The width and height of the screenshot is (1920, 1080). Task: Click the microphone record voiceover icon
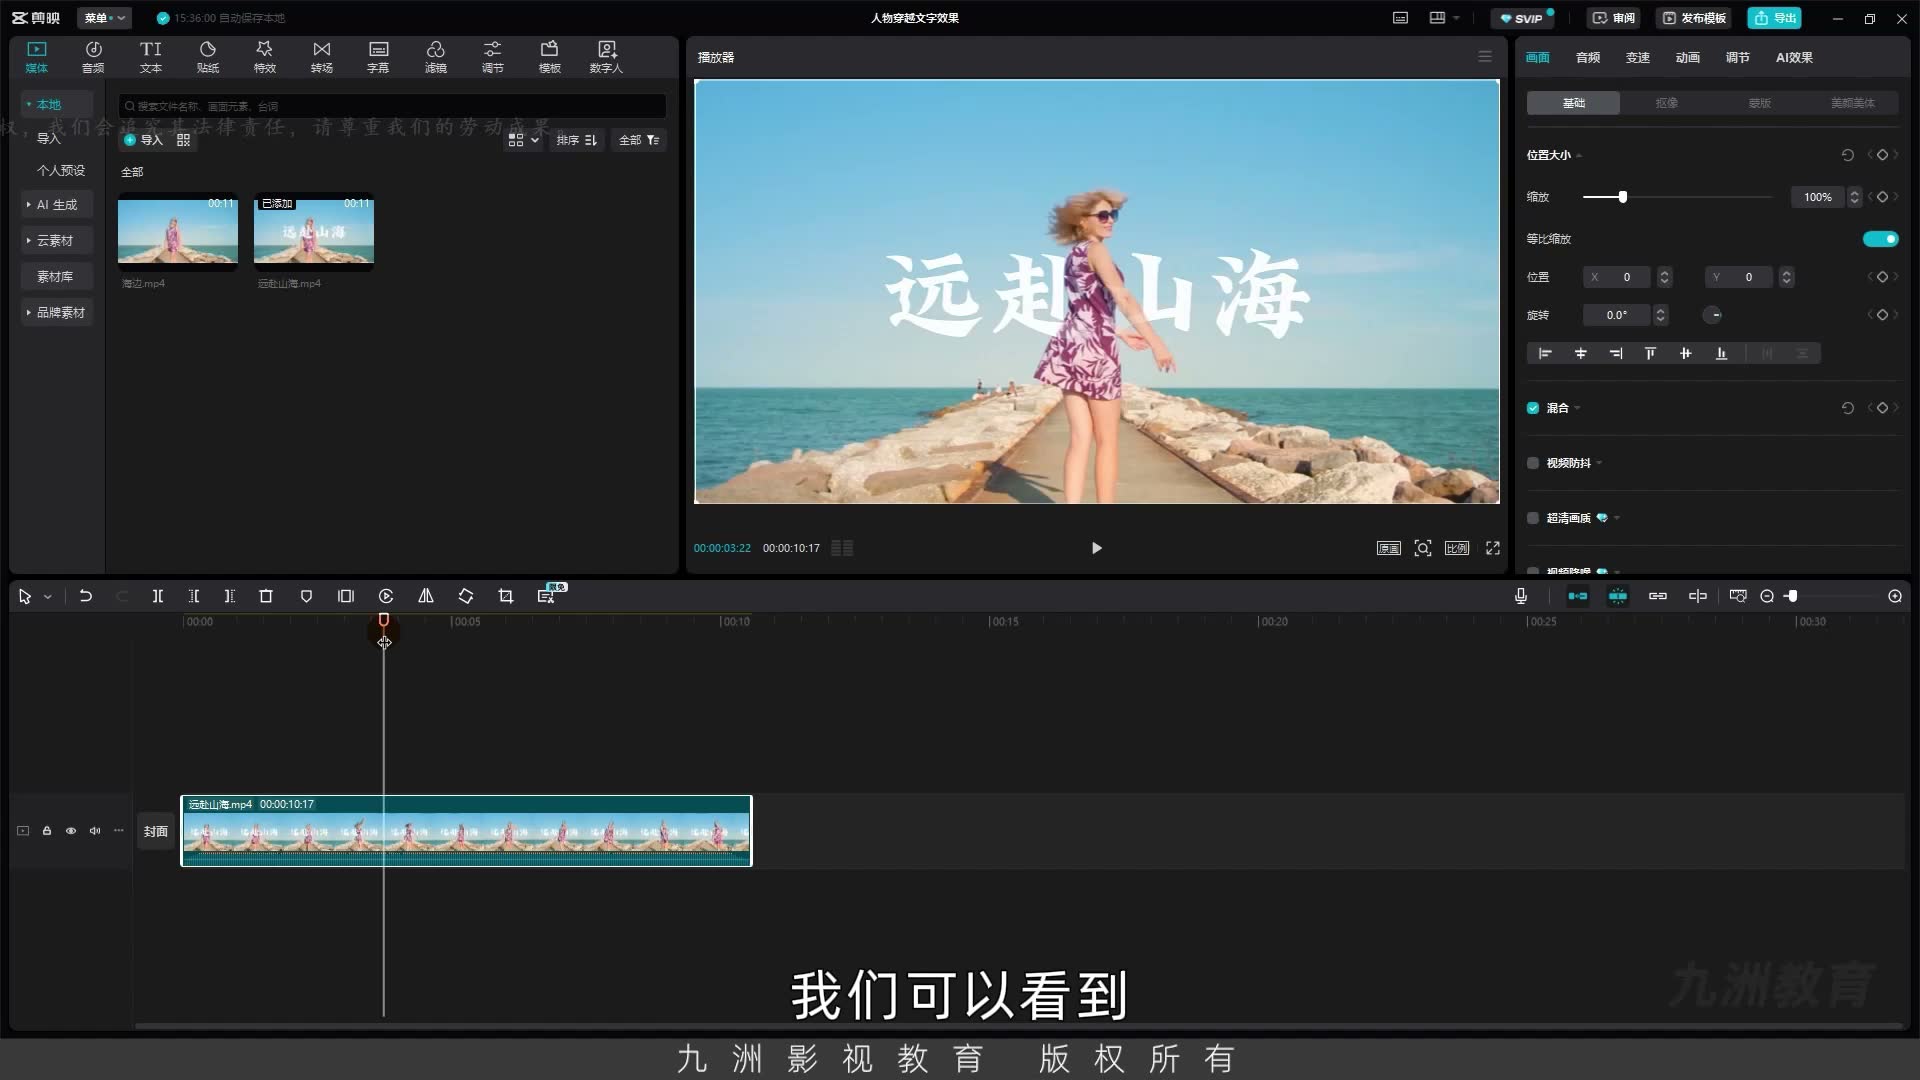[1521, 596]
